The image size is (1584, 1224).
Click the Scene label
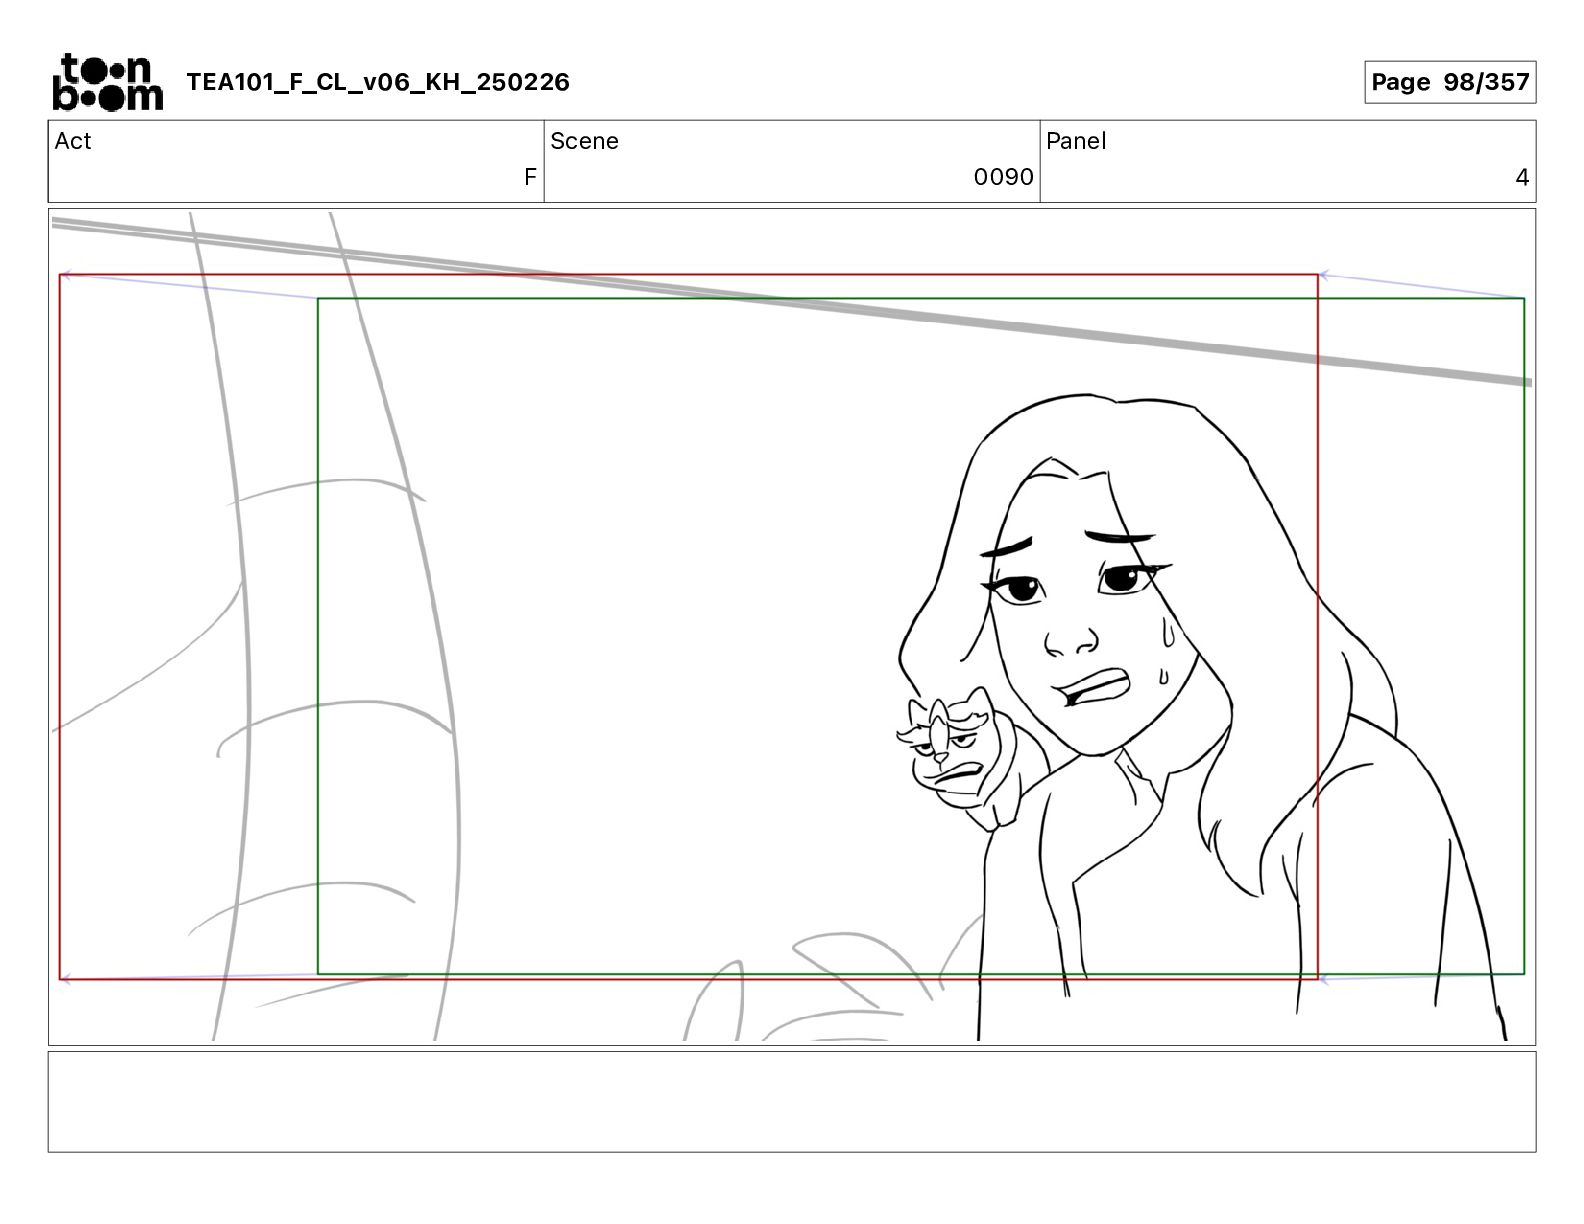584,141
